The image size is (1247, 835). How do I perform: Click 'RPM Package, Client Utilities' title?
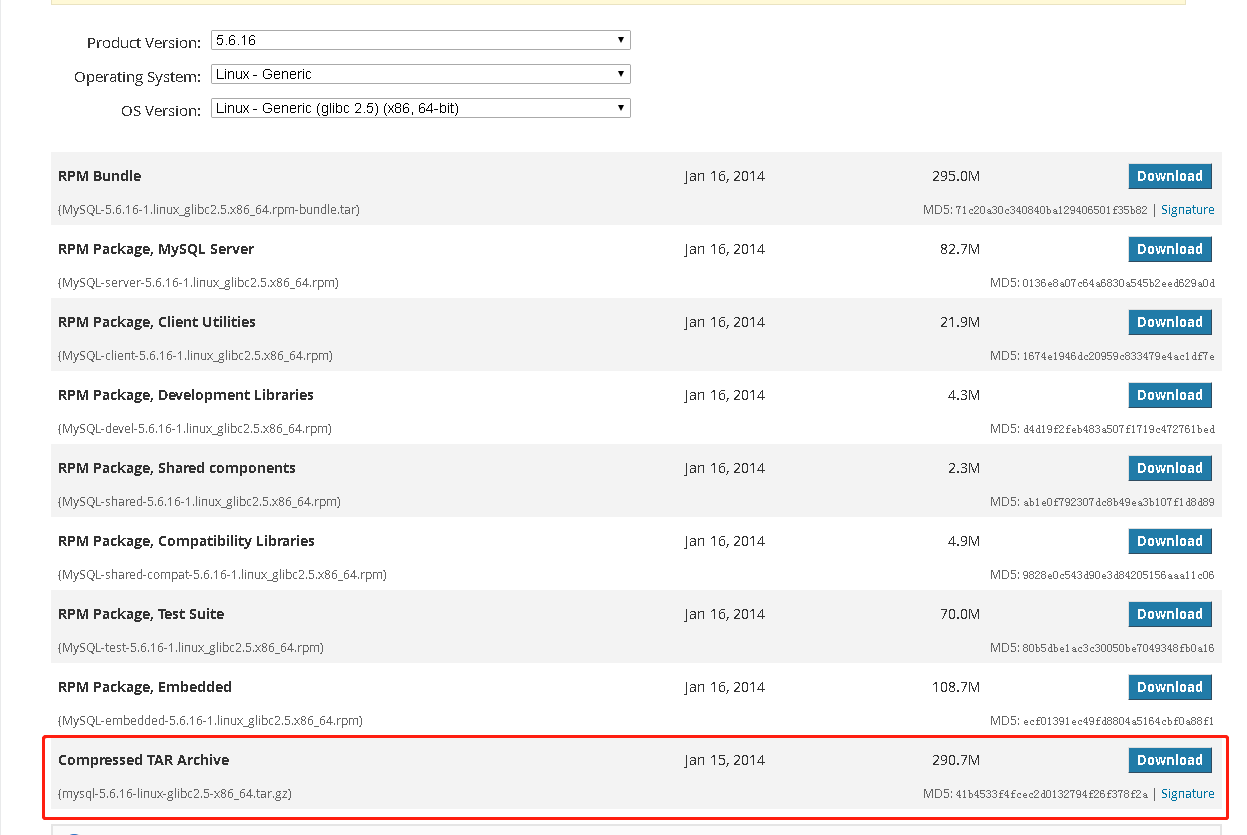click(157, 322)
